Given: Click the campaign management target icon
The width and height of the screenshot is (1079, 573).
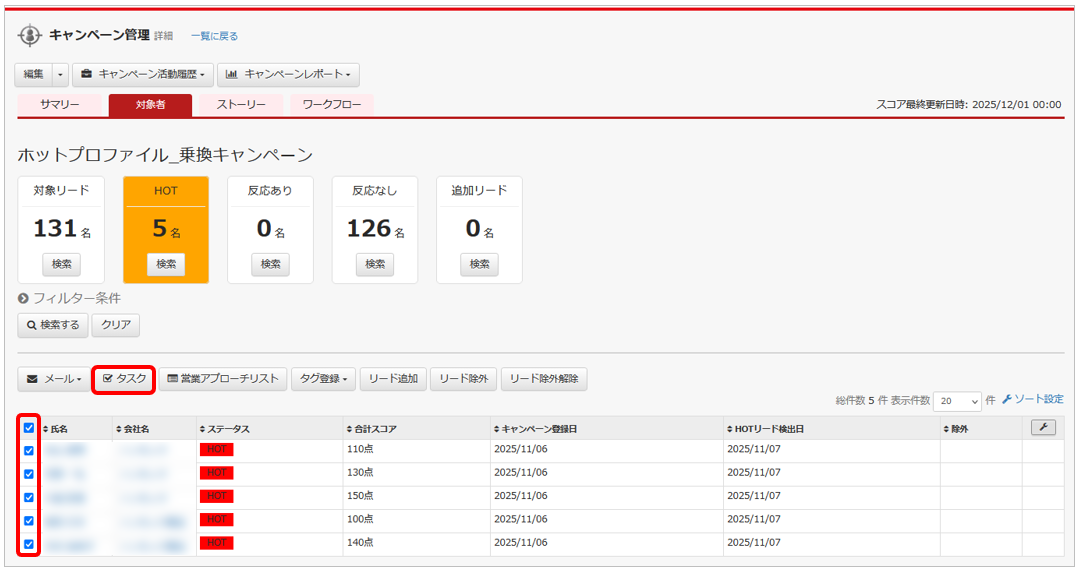Looking at the screenshot, I should [x=31, y=36].
